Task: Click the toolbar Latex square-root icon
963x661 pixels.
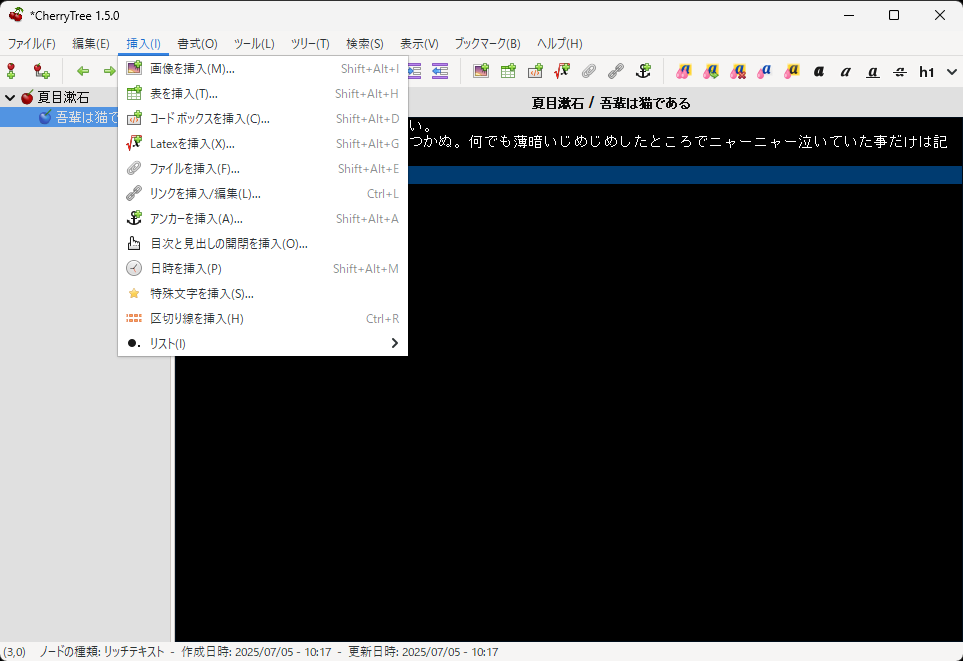Action: click(562, 71)
